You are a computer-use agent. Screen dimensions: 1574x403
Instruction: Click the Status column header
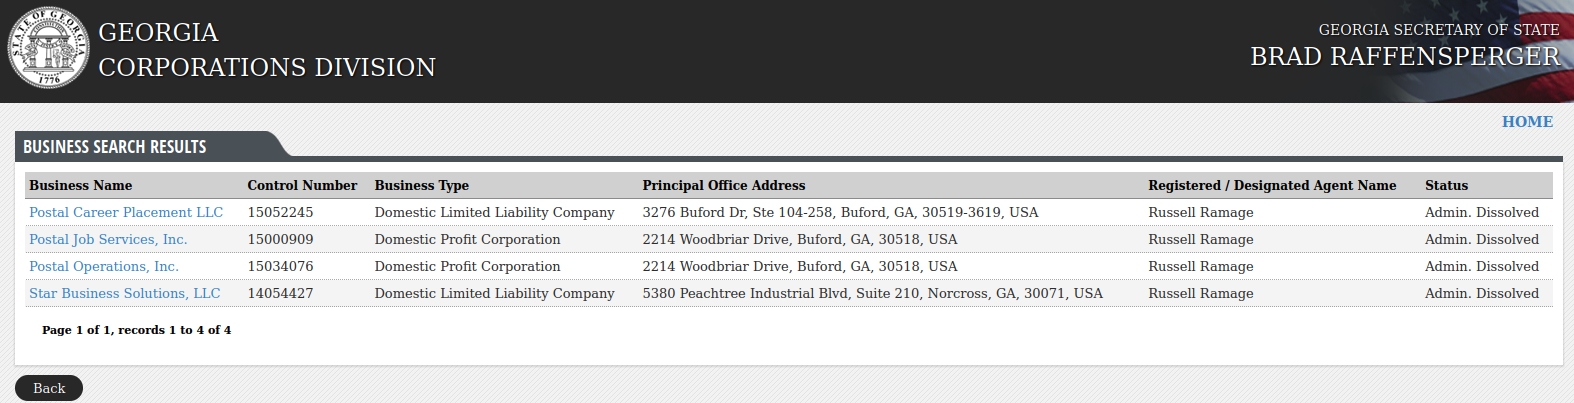[x=1446, y=185]
